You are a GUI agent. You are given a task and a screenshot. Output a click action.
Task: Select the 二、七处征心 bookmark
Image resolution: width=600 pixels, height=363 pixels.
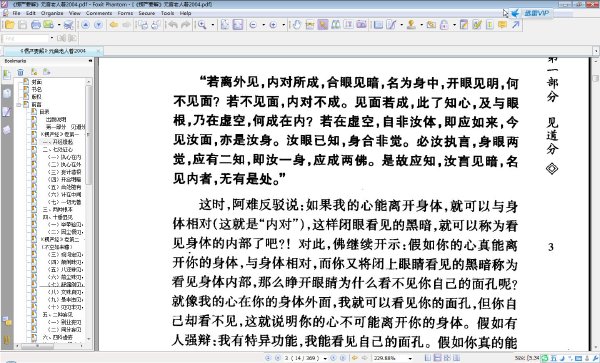tap(57, 150)
